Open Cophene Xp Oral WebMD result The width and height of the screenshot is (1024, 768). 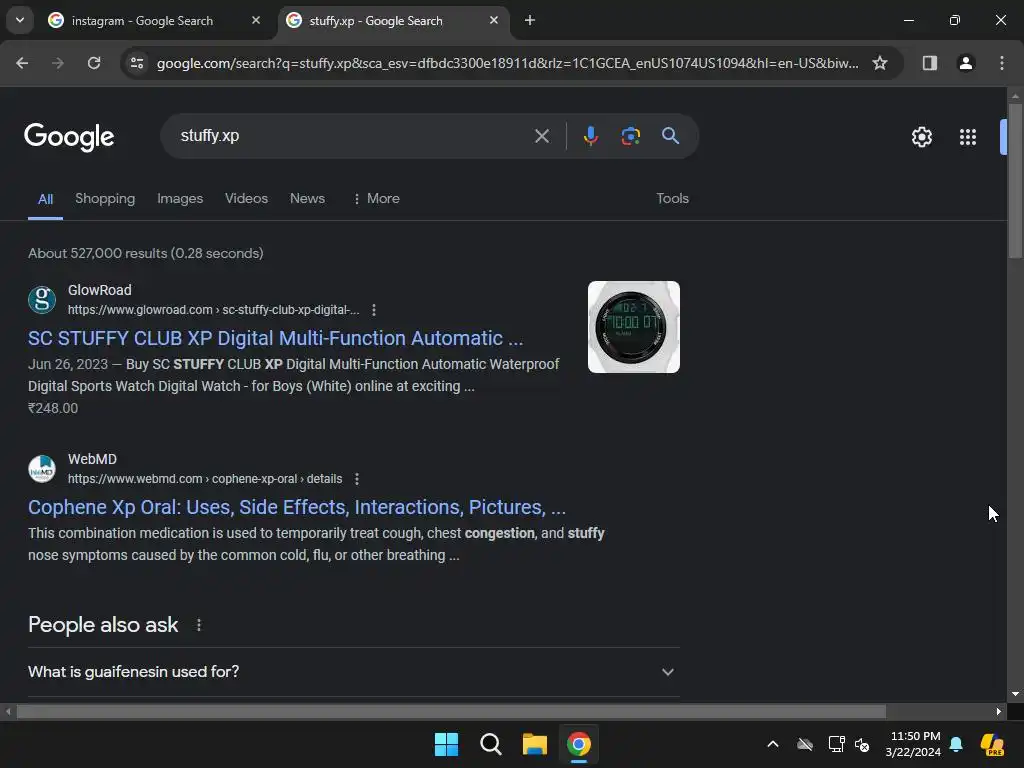296,507
